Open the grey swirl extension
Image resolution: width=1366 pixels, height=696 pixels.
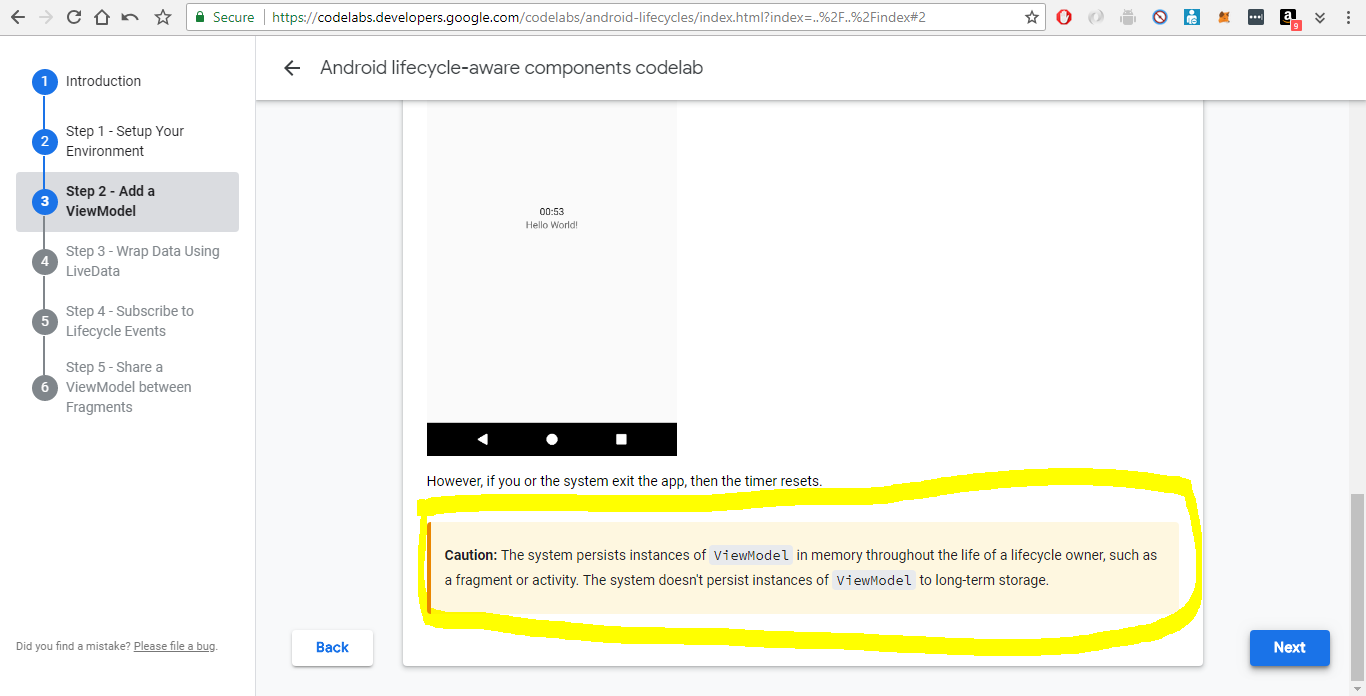point(1096,17)
